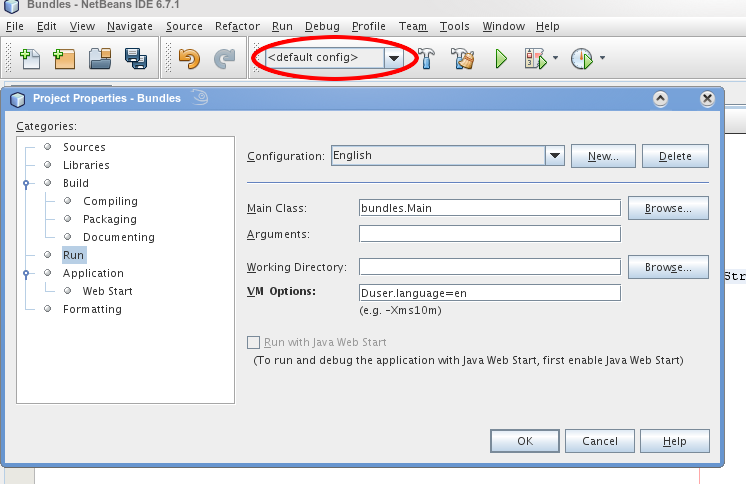This screenshot has height=484, width=746.
Task: Select the Web Start category
Action: (108, 291)
